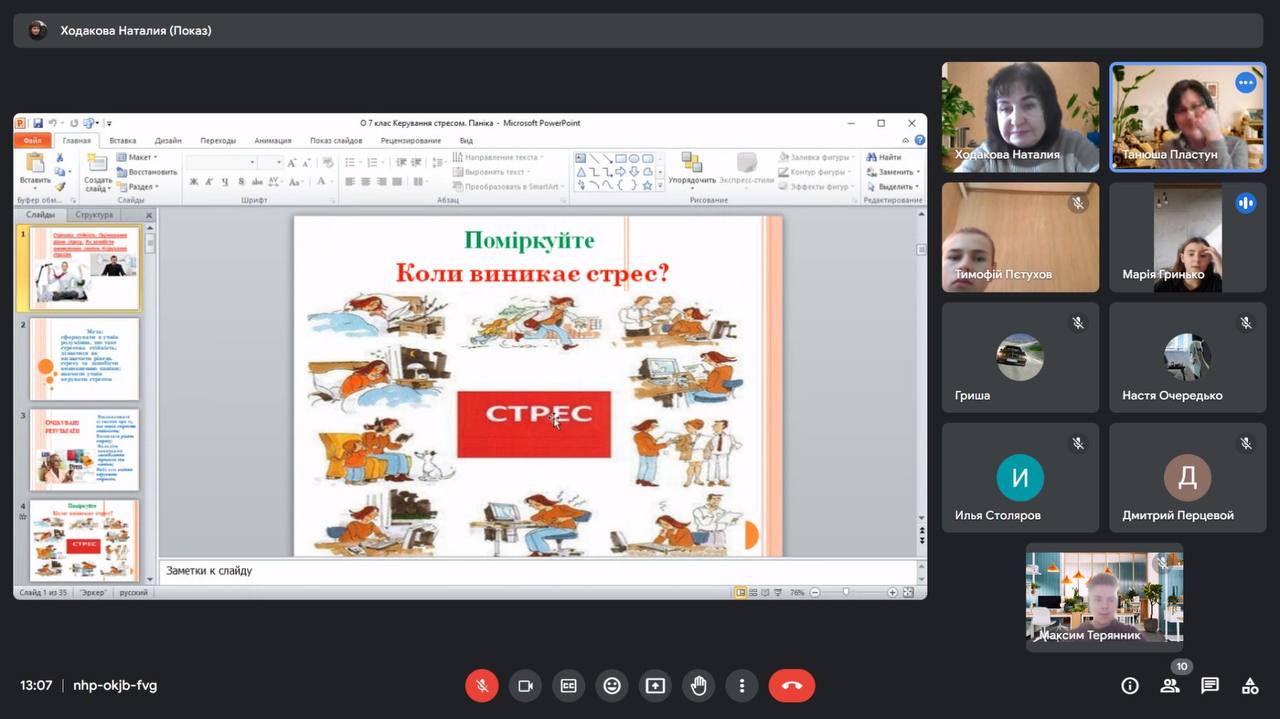The image size is (1280, 719).
Task: Switch to the Анимация ribbon tab
Action: pyautogui.click(x=273, y=141)
